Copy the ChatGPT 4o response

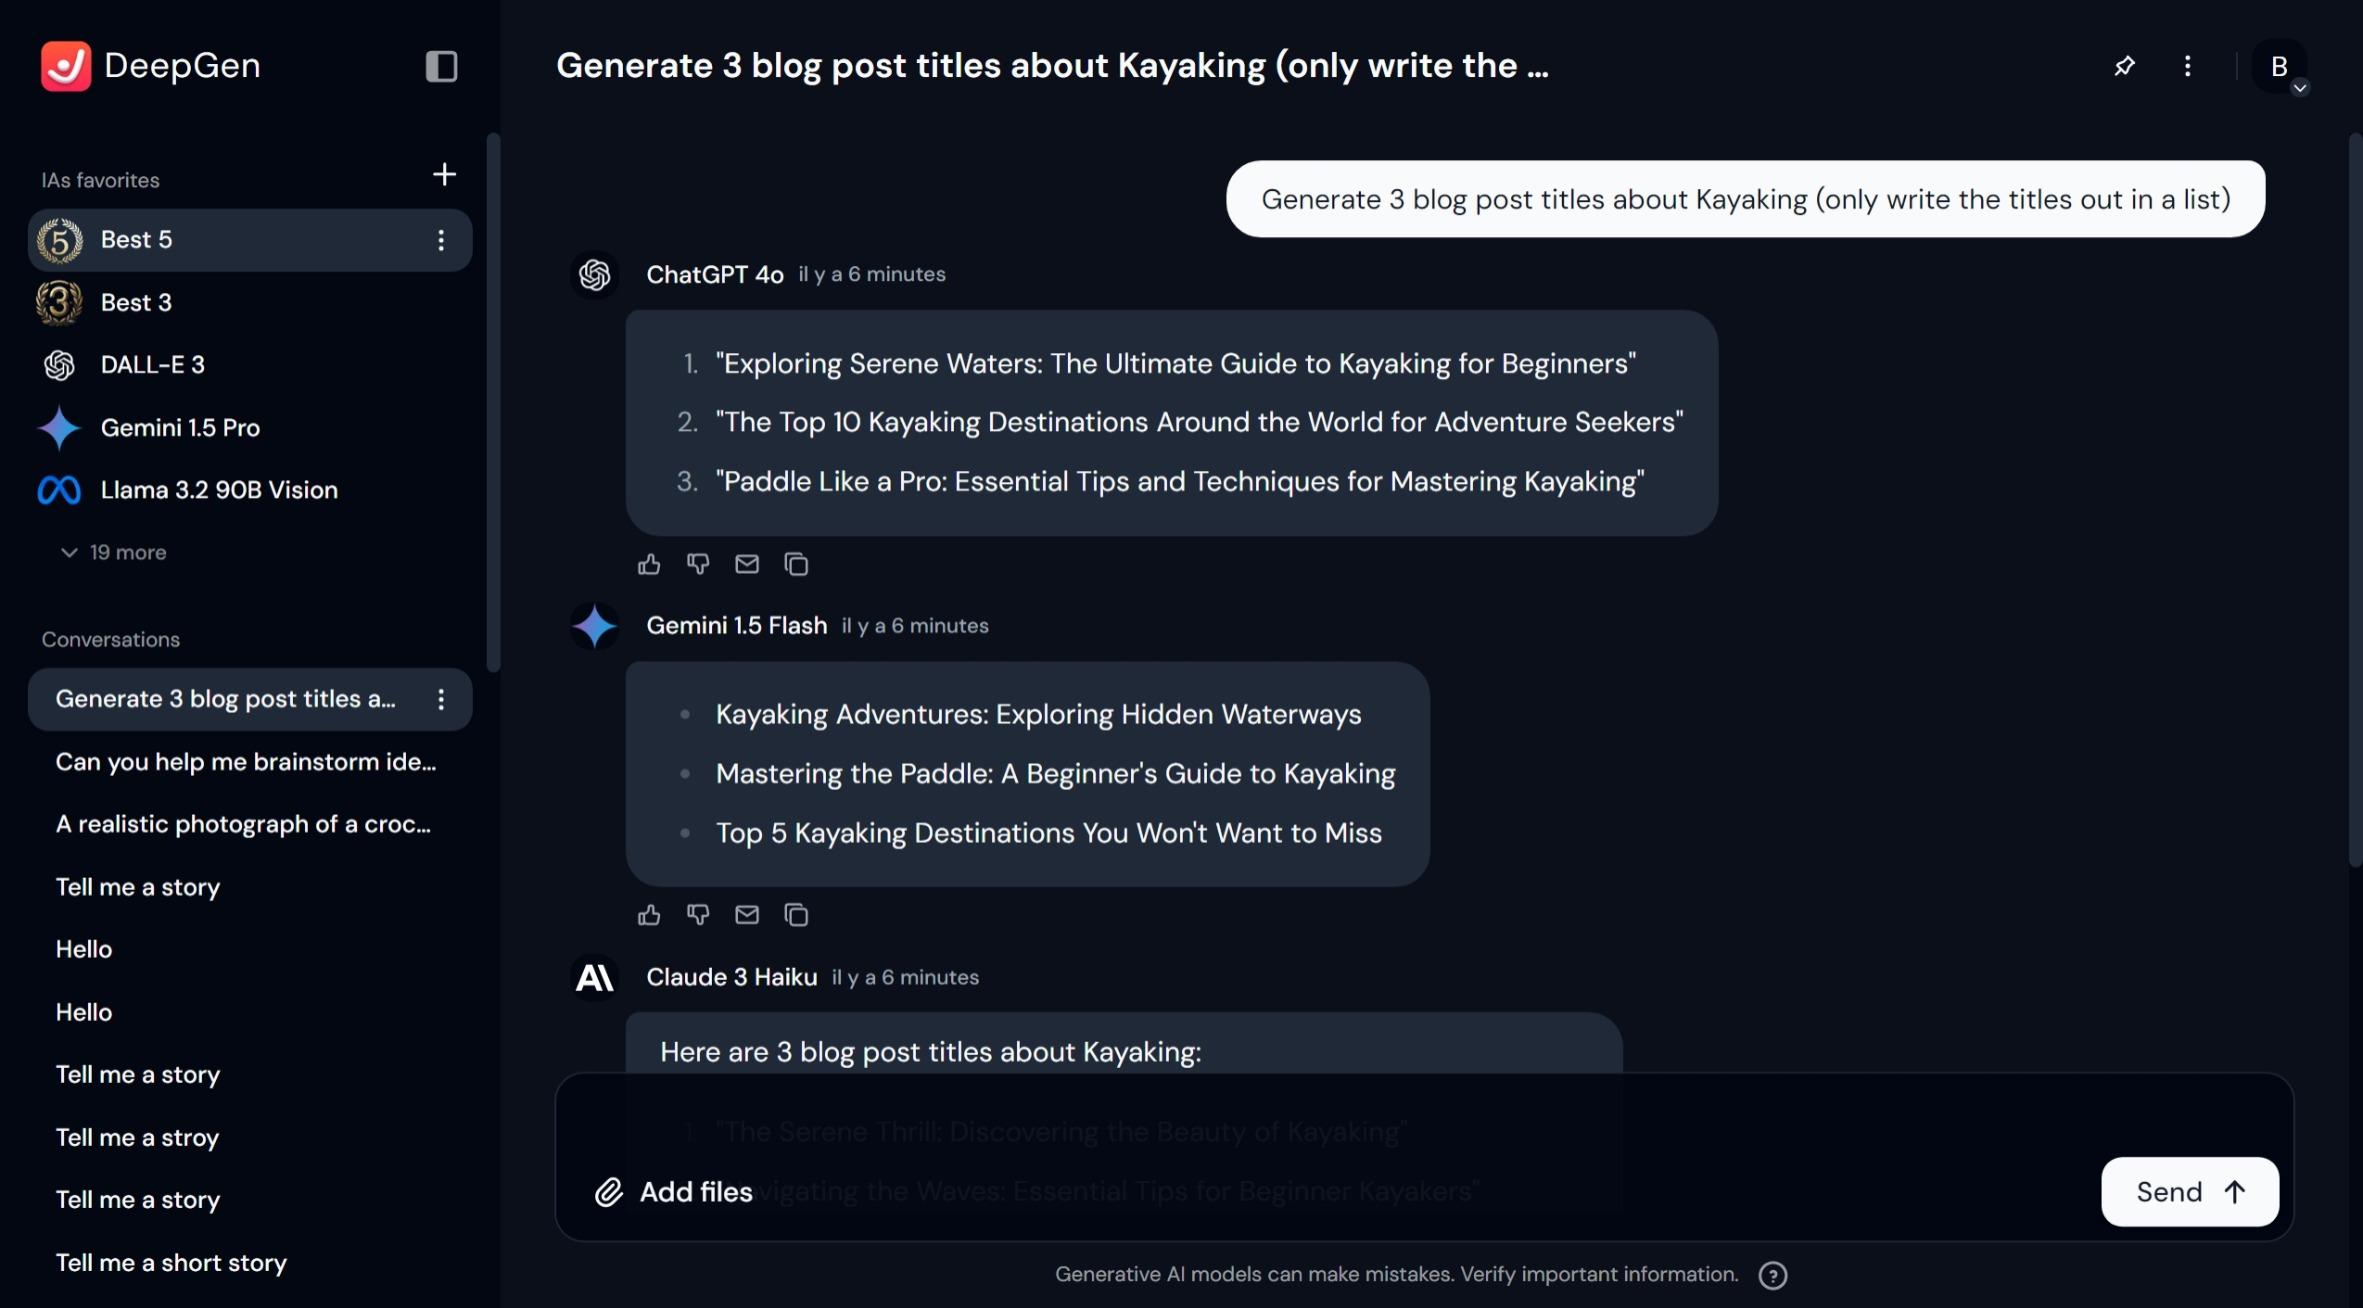click(x=796, y=564)
